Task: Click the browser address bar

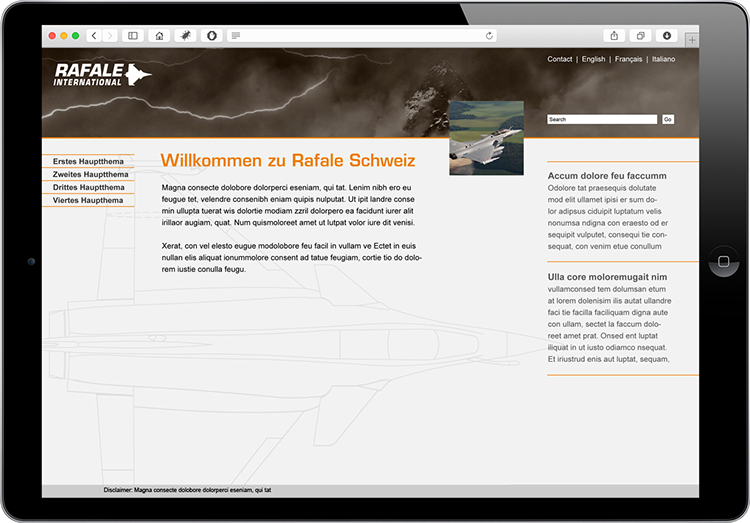Action: coord(362,35)
